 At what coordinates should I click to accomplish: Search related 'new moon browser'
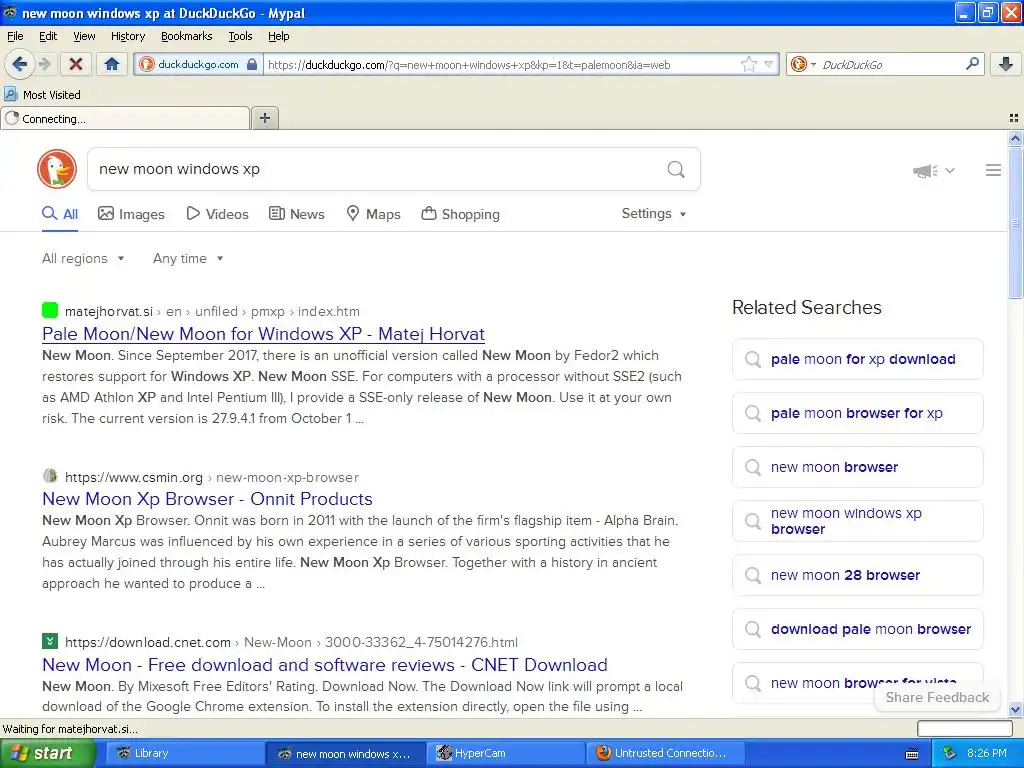click(857, 468)
